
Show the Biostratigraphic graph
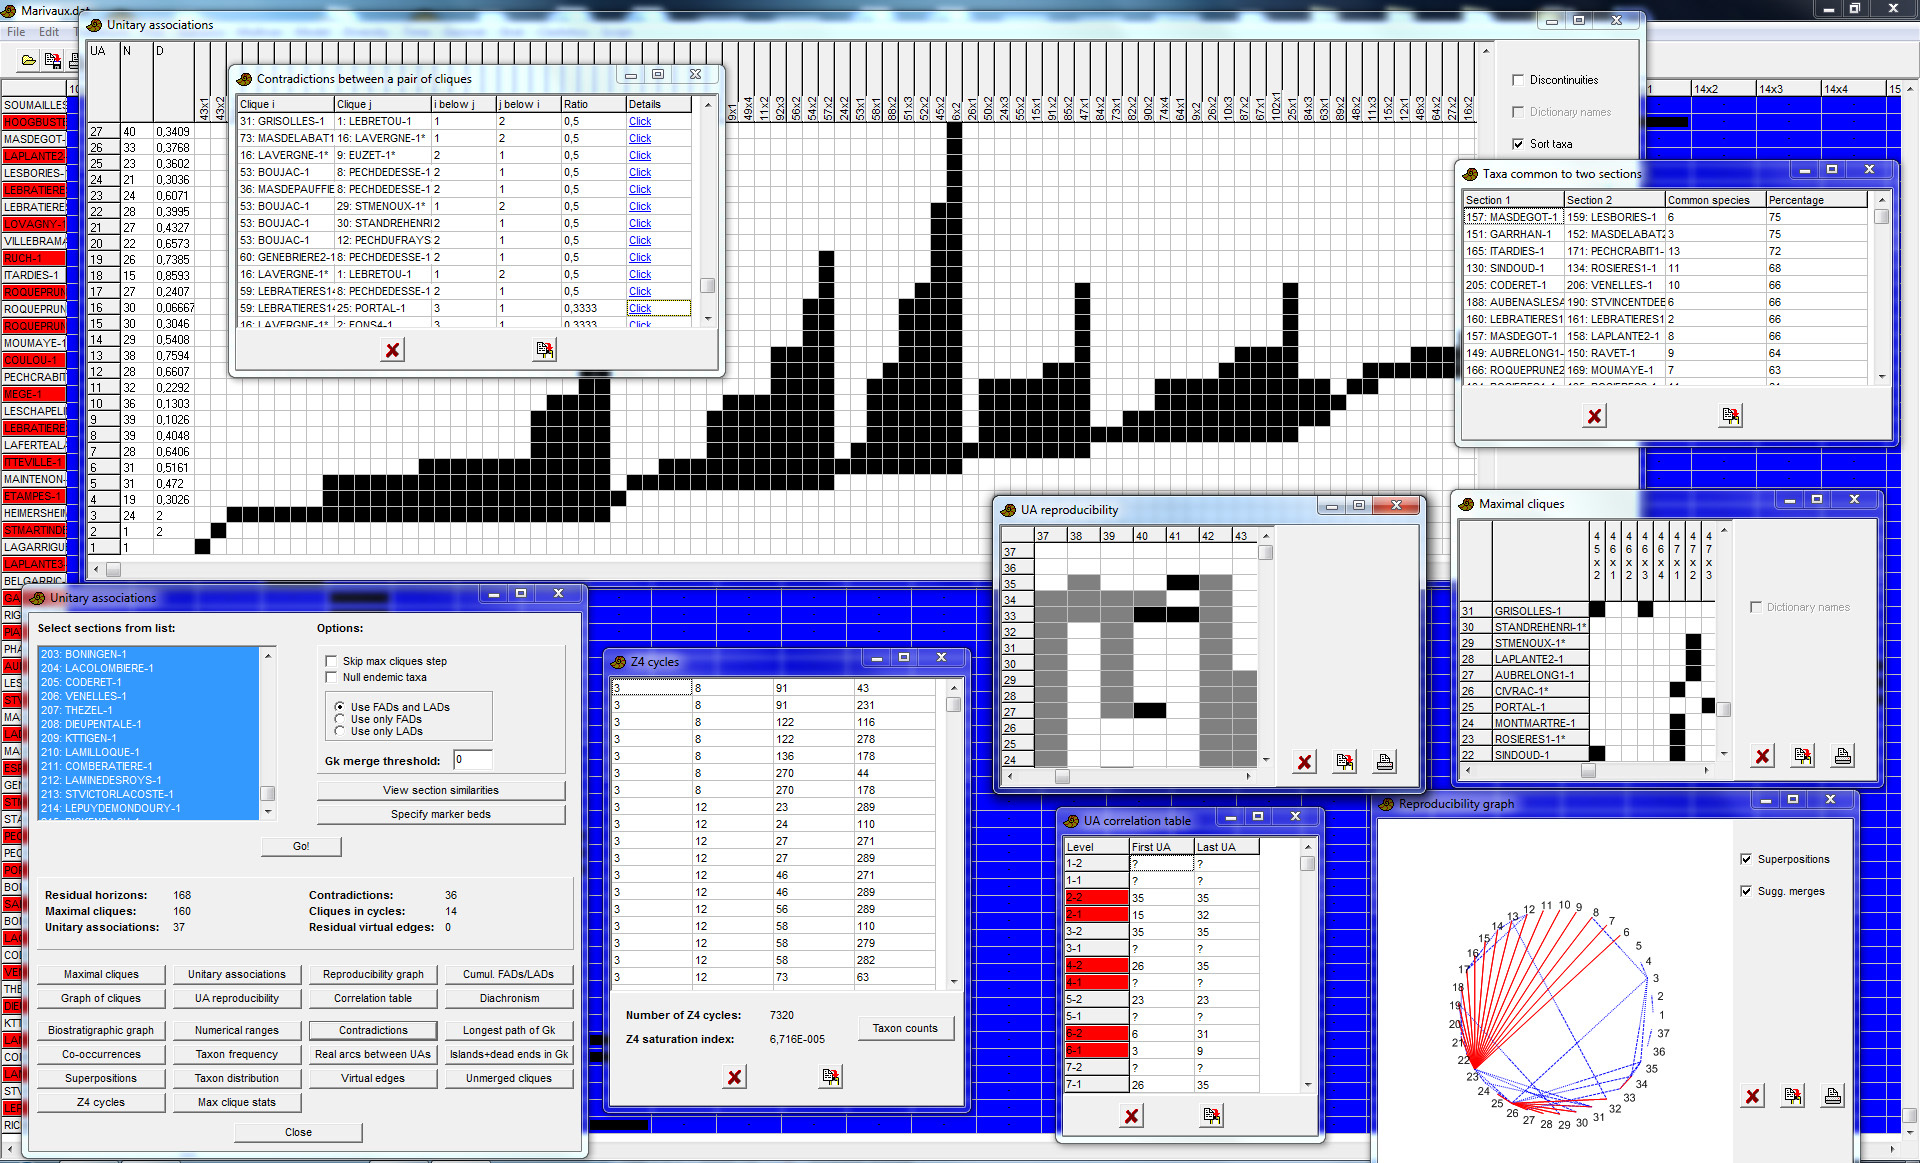[x=101, y=1030]
